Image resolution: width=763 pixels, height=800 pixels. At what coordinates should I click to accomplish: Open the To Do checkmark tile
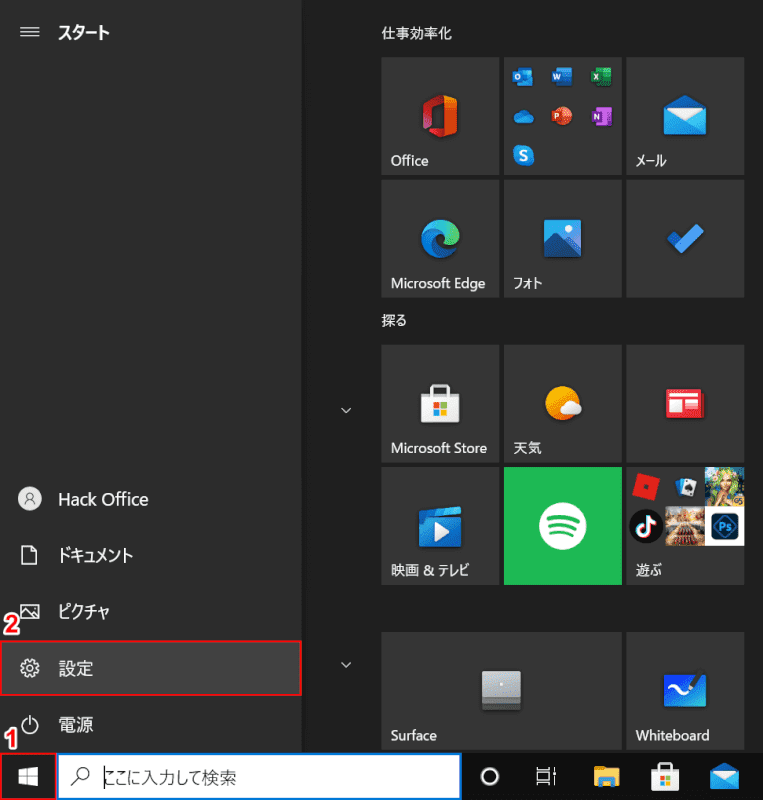click(x=685, y=238)
